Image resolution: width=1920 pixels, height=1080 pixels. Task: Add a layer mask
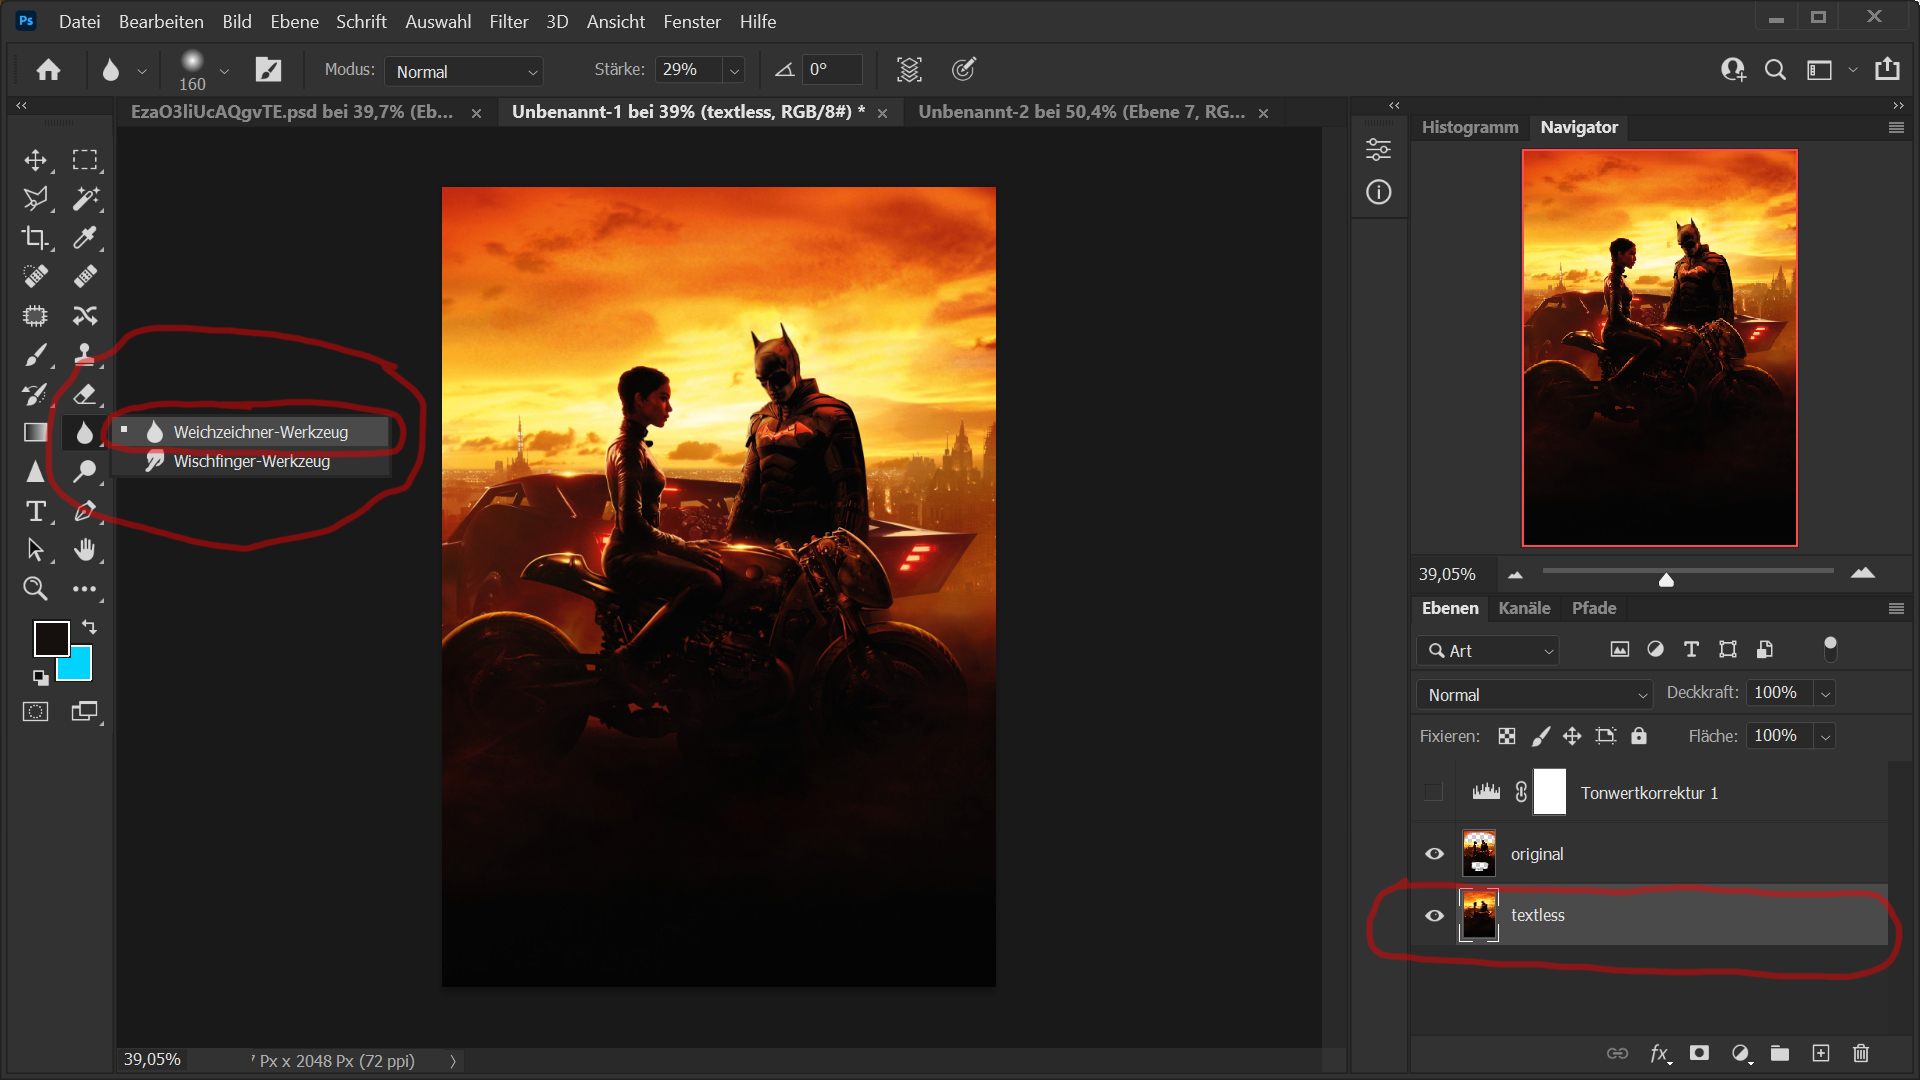(x=1699, y=1053)
